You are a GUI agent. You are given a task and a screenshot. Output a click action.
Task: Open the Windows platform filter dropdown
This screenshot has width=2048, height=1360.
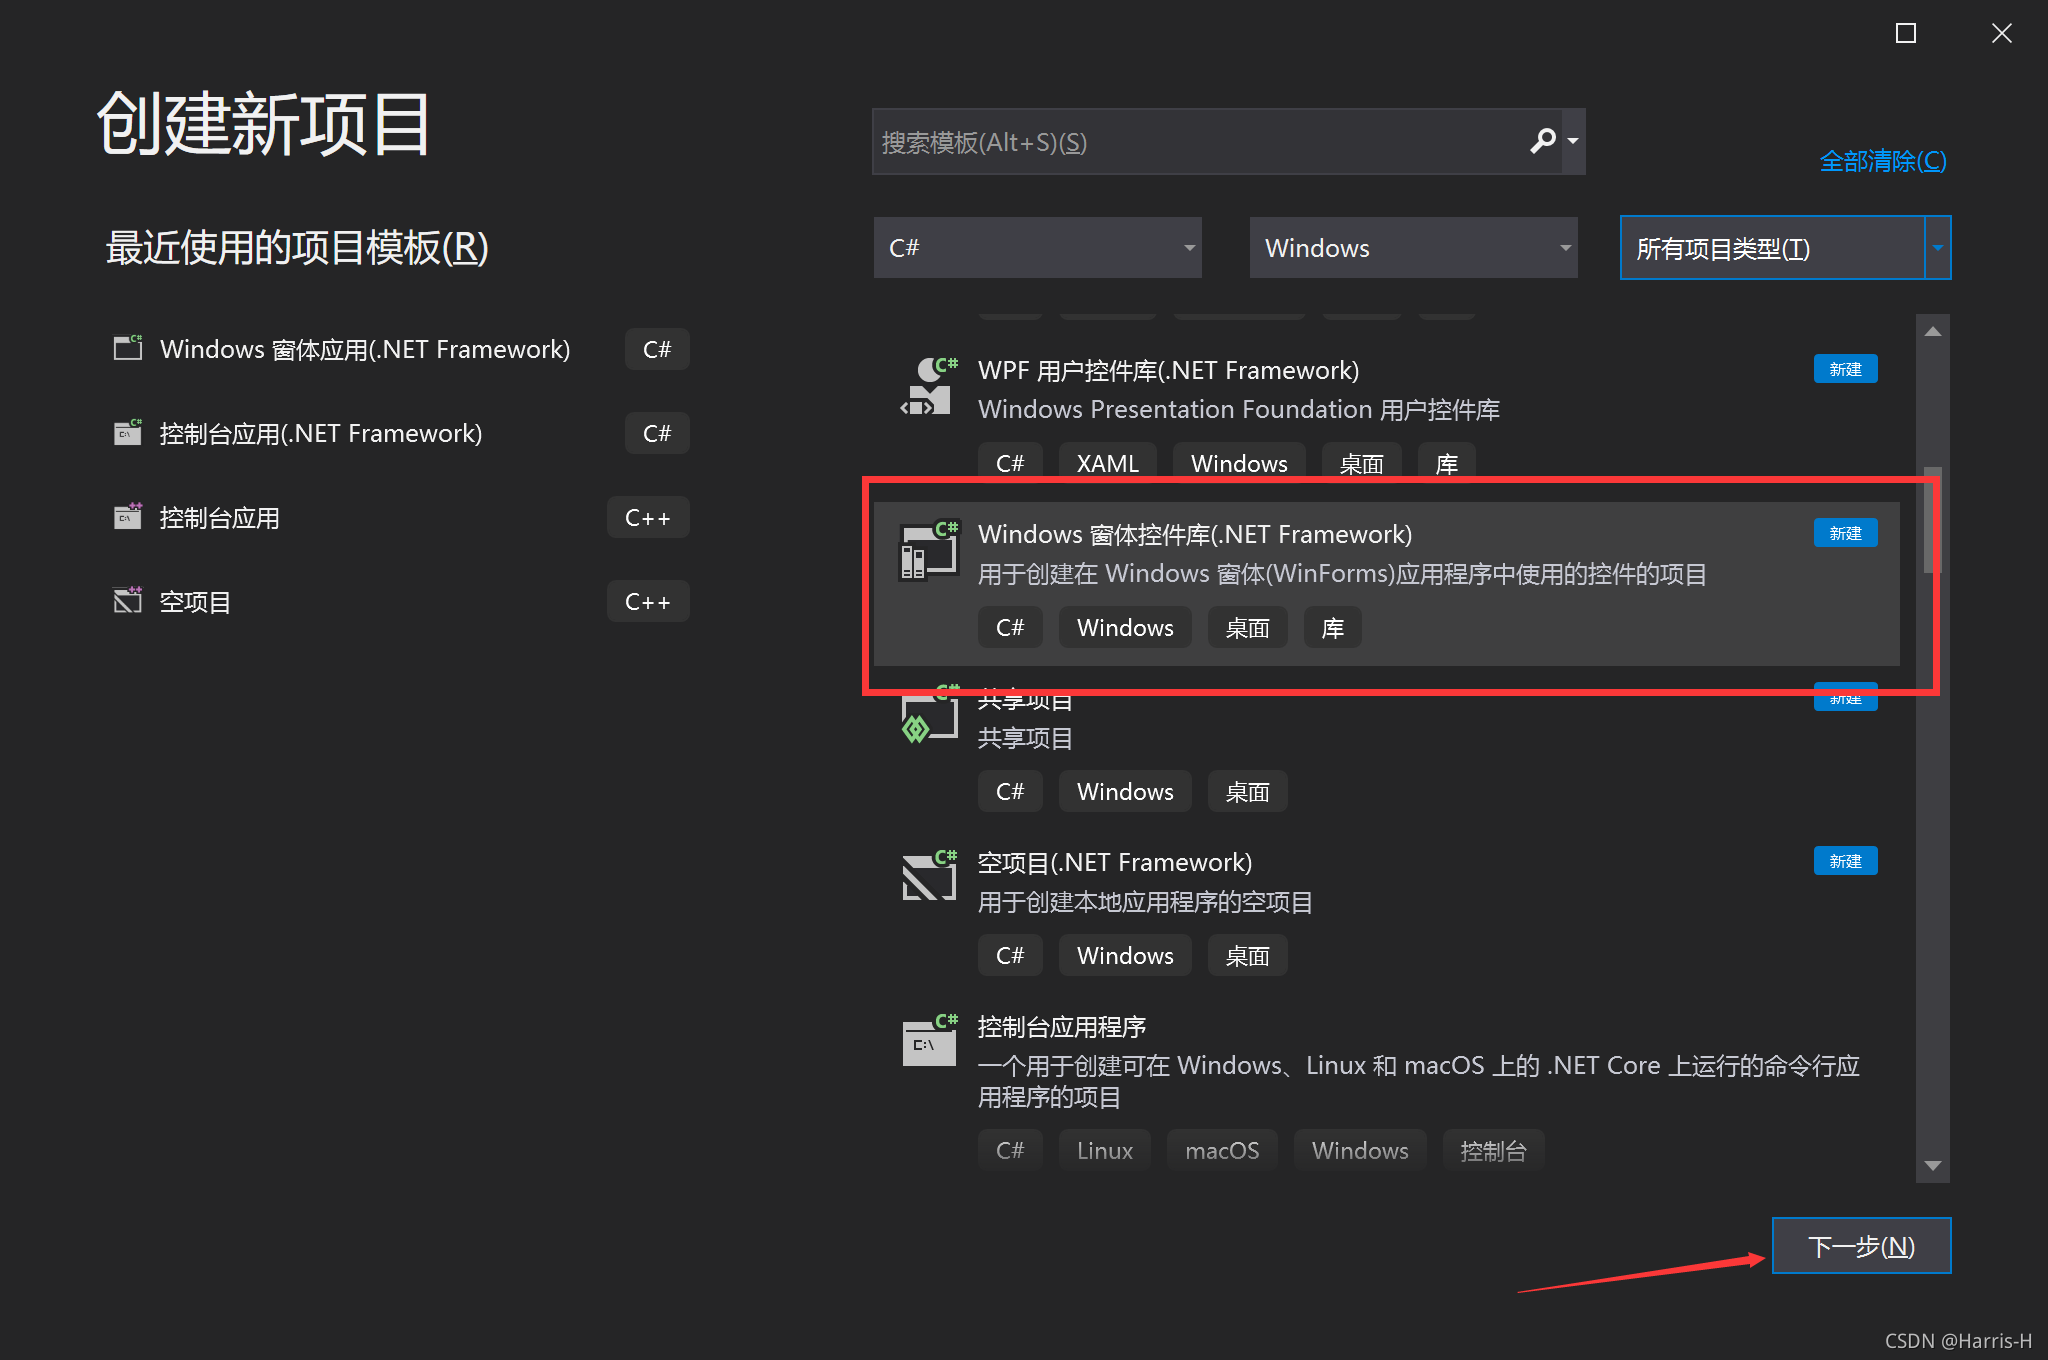[1413, 247]
